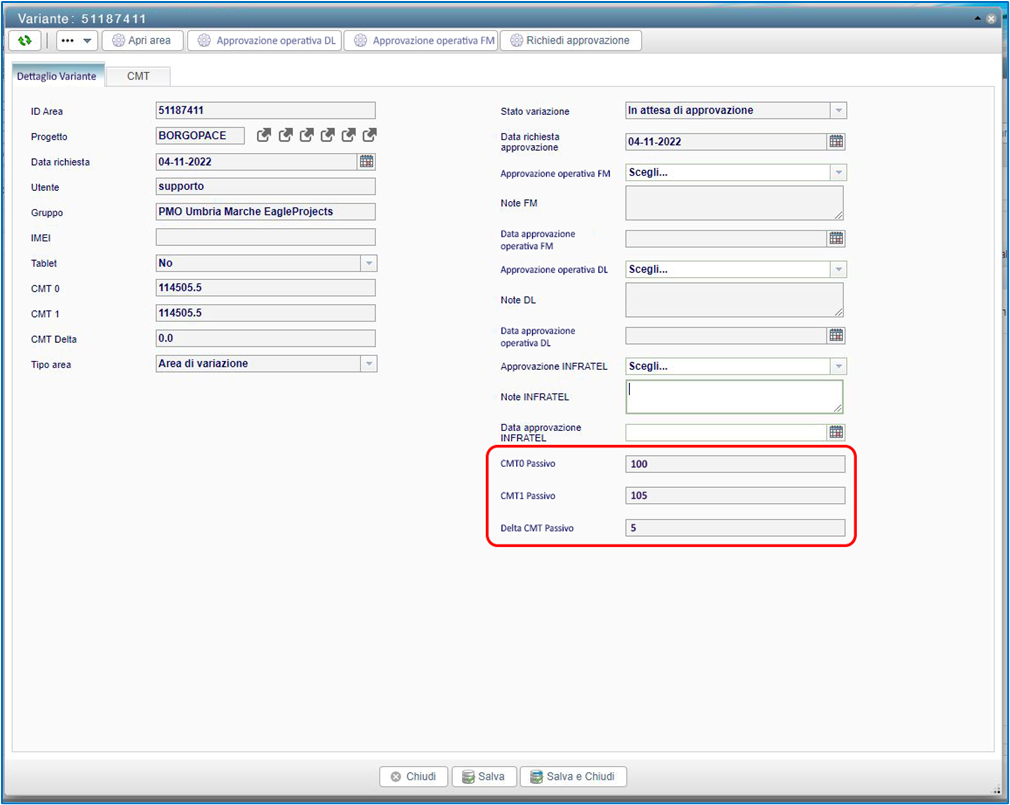This screenshot has width=1010, height=805.
Task: Open calendar for Data richiesta approvazione
Action: click(x=836, y=142)
